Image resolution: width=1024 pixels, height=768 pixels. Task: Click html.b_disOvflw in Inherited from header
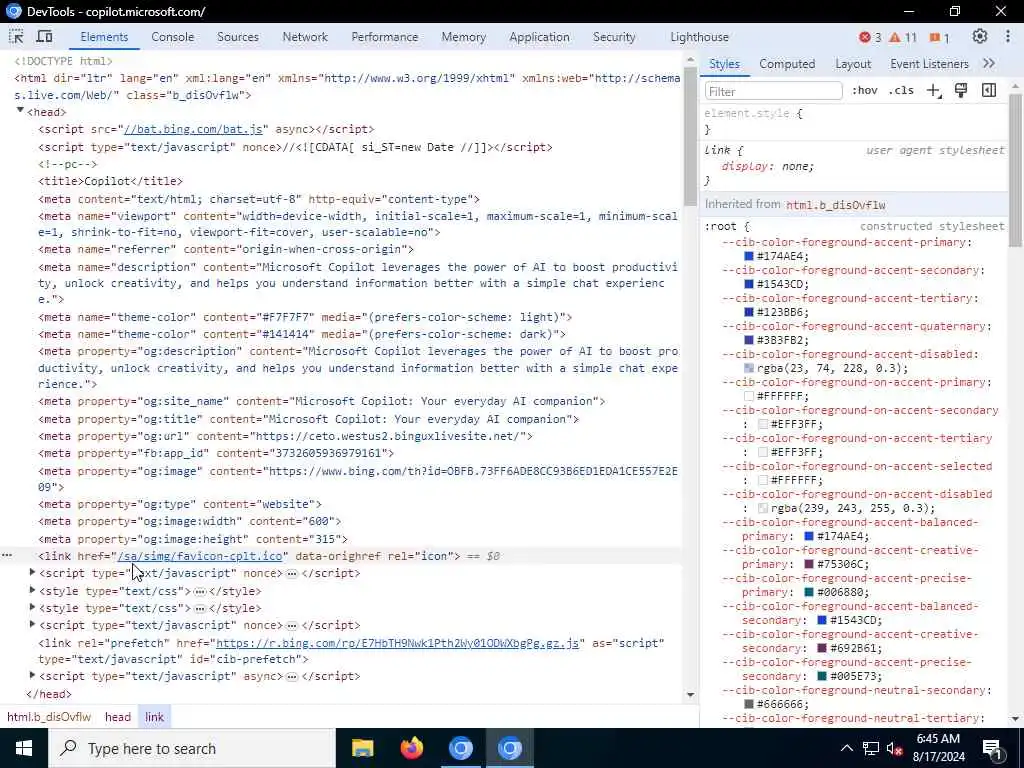(835, 205)
